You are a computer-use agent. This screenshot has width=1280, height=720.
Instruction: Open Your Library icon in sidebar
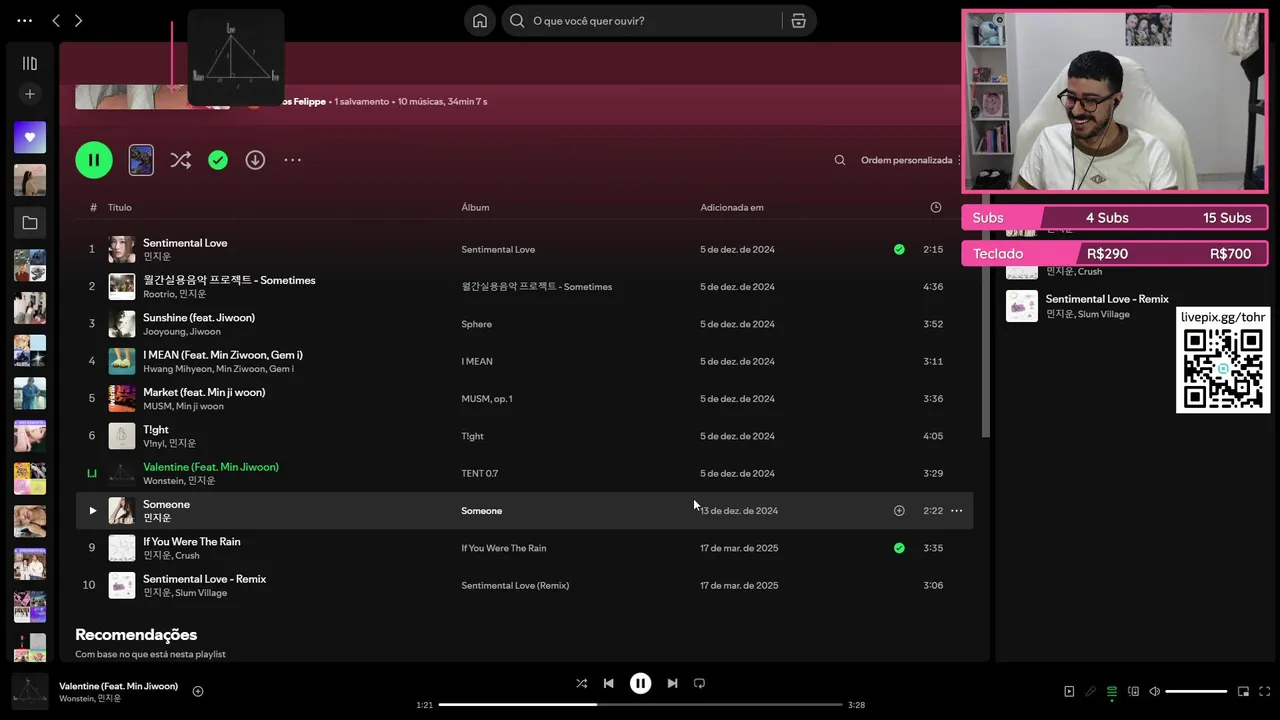[30, 63]
